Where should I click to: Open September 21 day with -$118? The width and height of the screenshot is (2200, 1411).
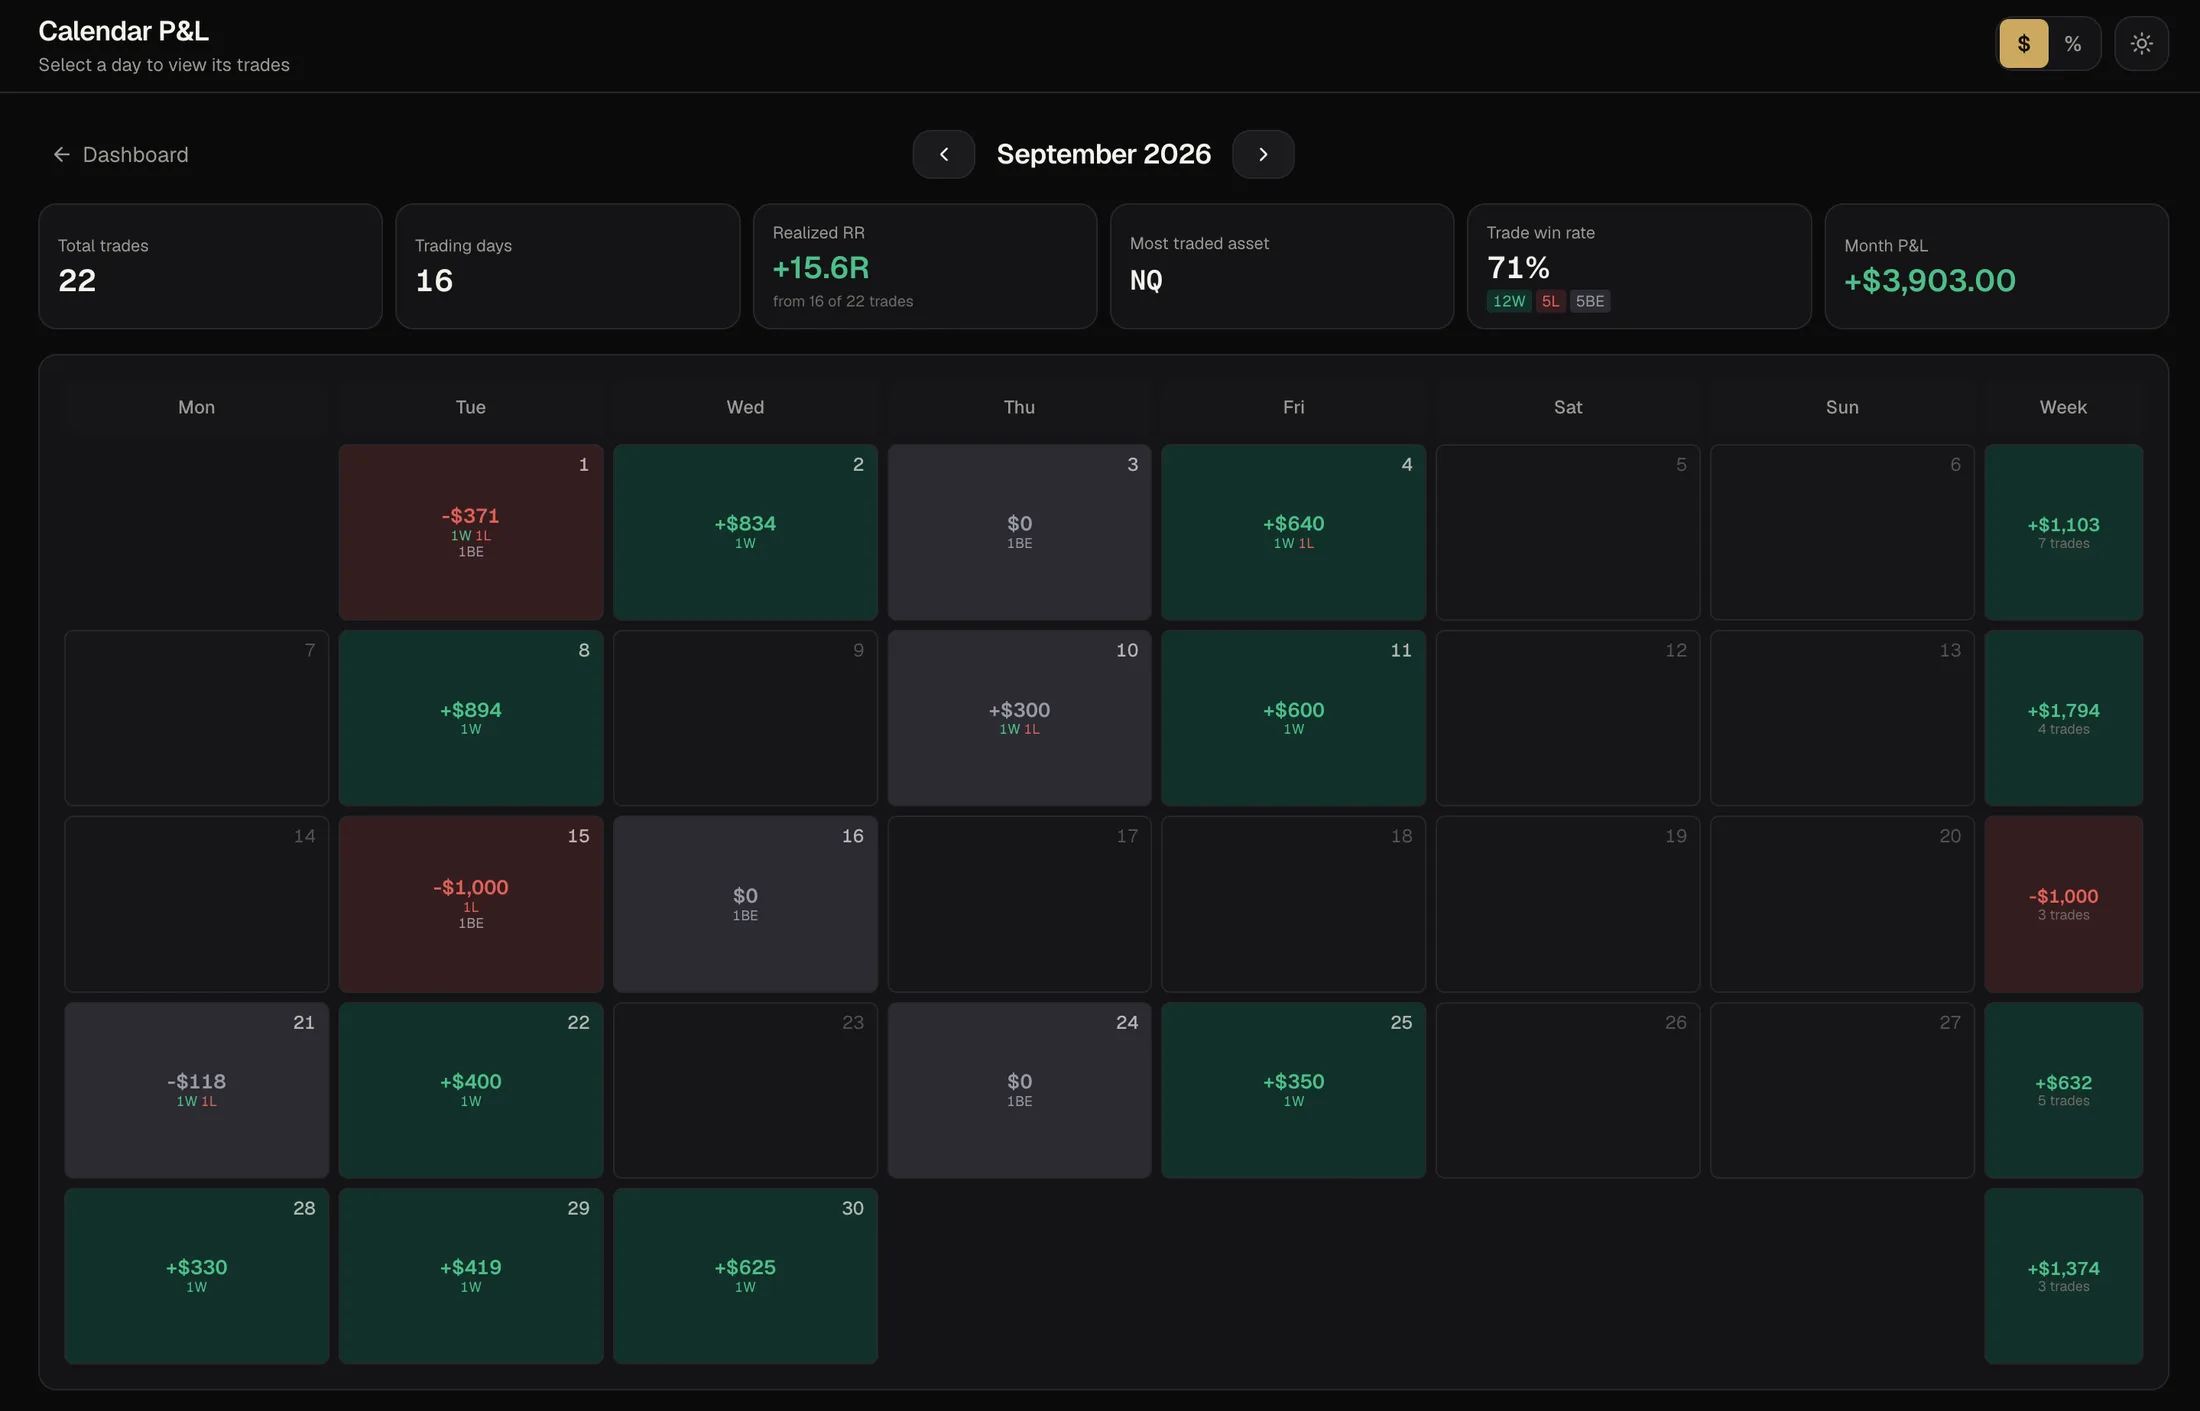click(x=197, y=1090)
